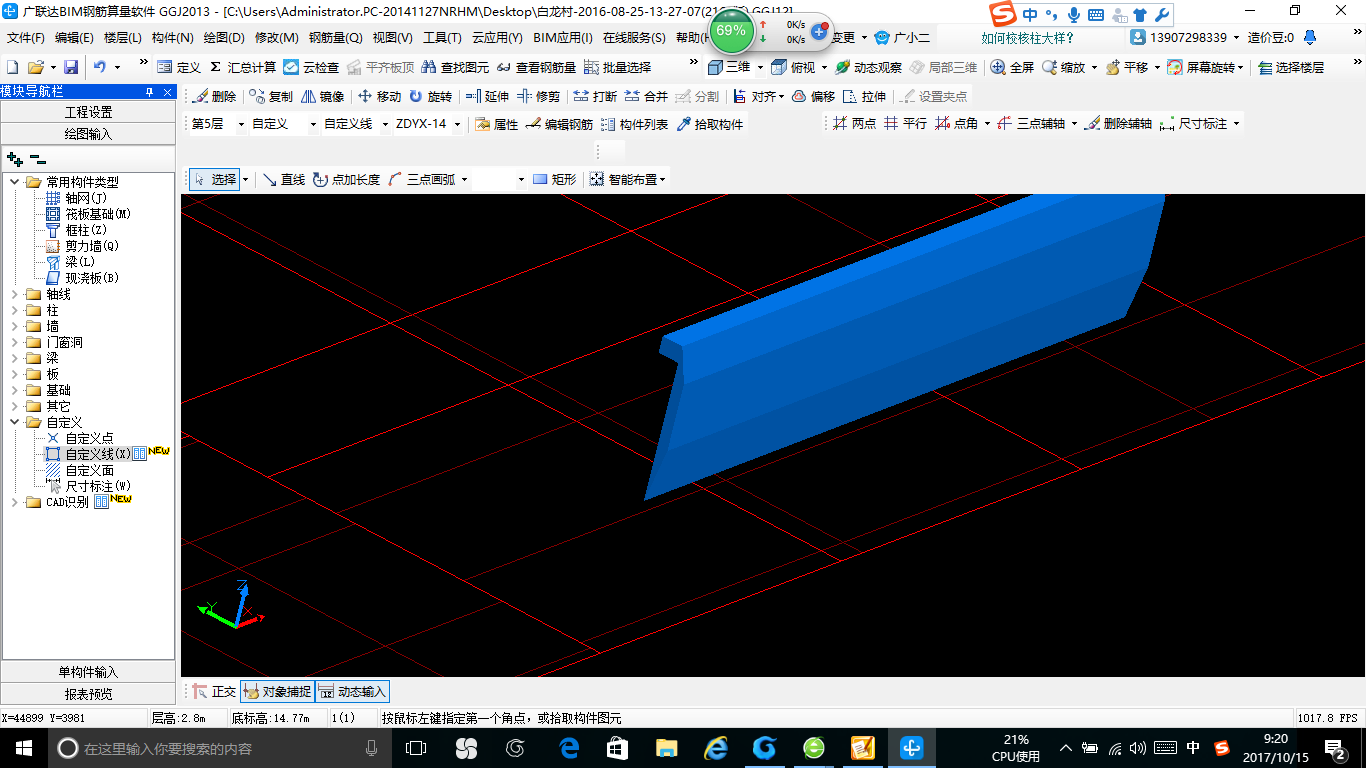Screen dimensions: 1366x768
Task: Toggle the 选择 selection mode button
Action: [214, 179]
